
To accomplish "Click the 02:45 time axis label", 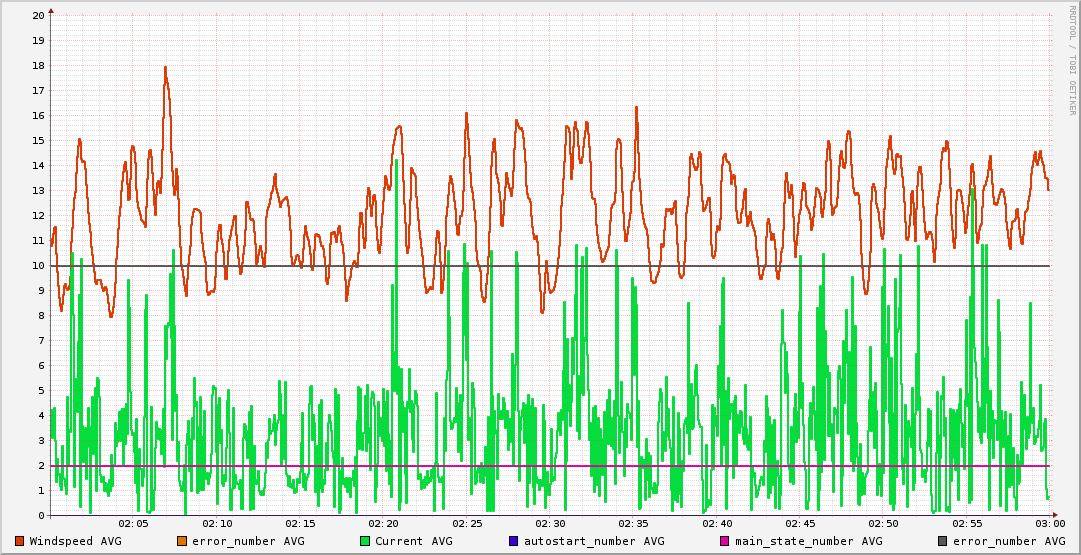I will (x=800, y=525).
